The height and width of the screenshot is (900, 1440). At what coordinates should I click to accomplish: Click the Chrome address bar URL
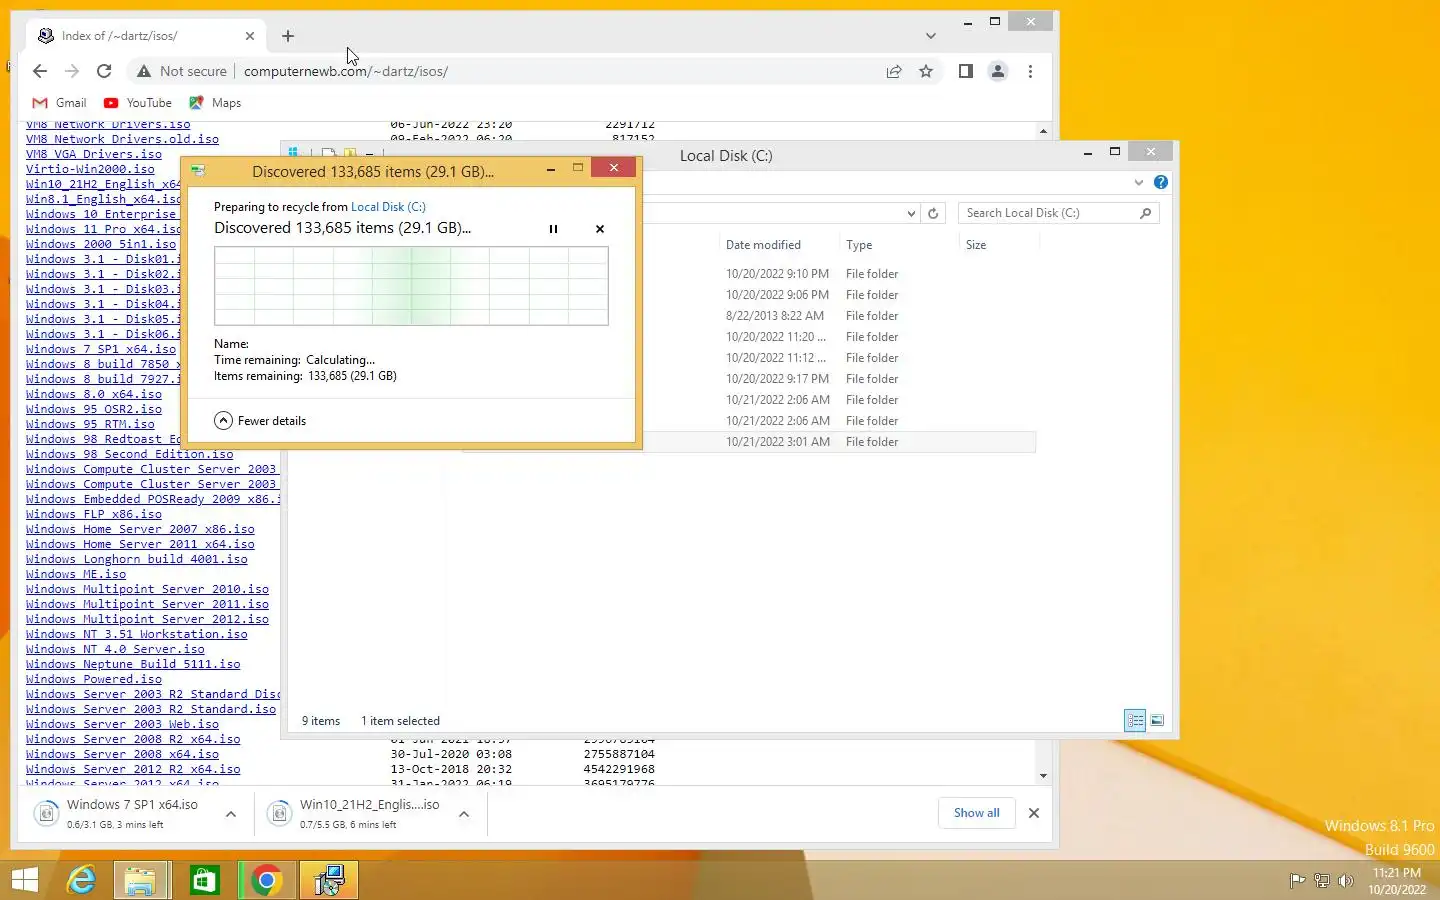pyautogui.click(x=346, y=71)
